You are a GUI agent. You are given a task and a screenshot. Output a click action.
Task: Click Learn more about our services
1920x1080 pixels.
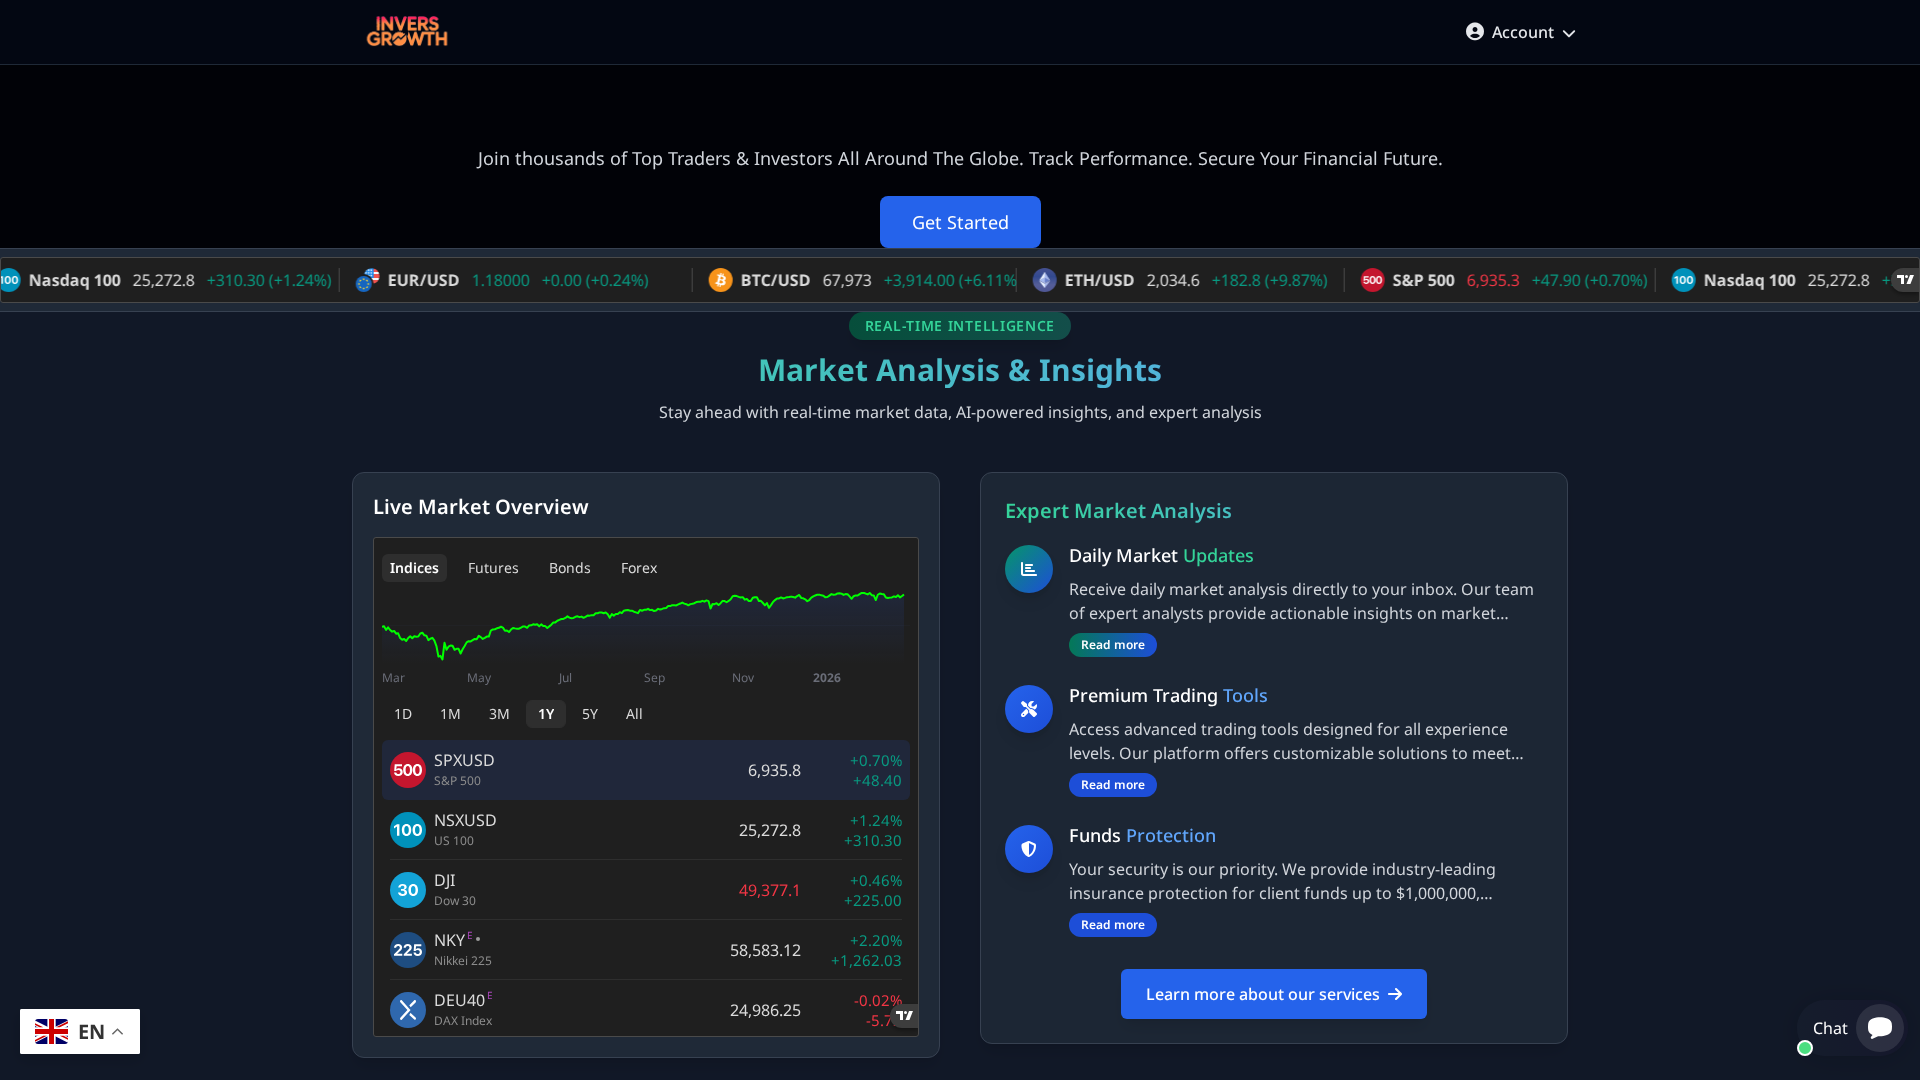pos(1273,994)
